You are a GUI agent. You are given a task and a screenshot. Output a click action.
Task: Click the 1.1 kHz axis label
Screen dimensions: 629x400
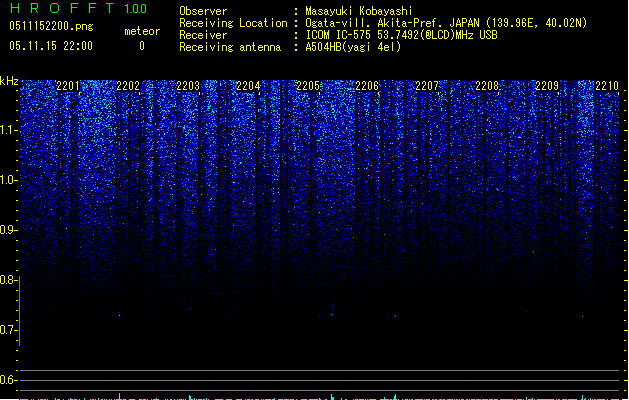[8, 130]
